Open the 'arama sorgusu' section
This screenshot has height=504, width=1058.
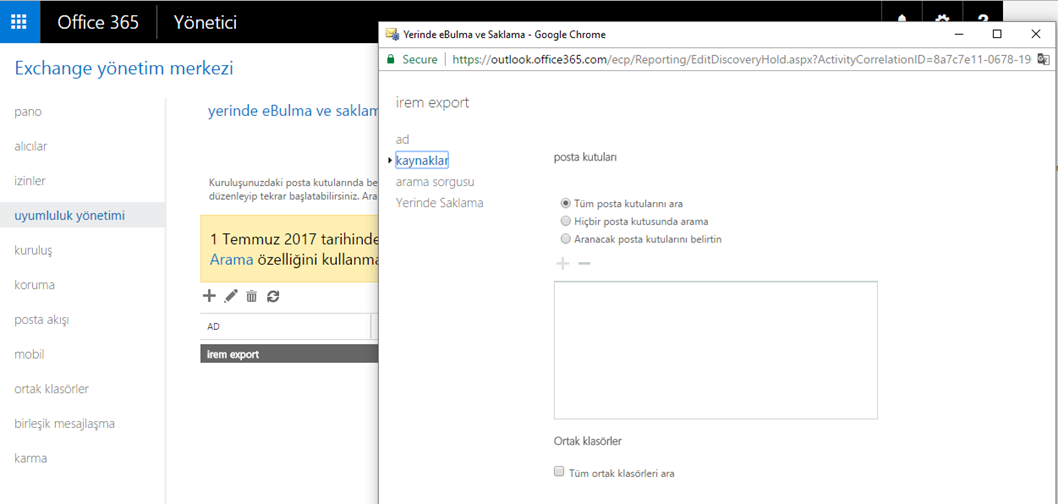[435, 182]
